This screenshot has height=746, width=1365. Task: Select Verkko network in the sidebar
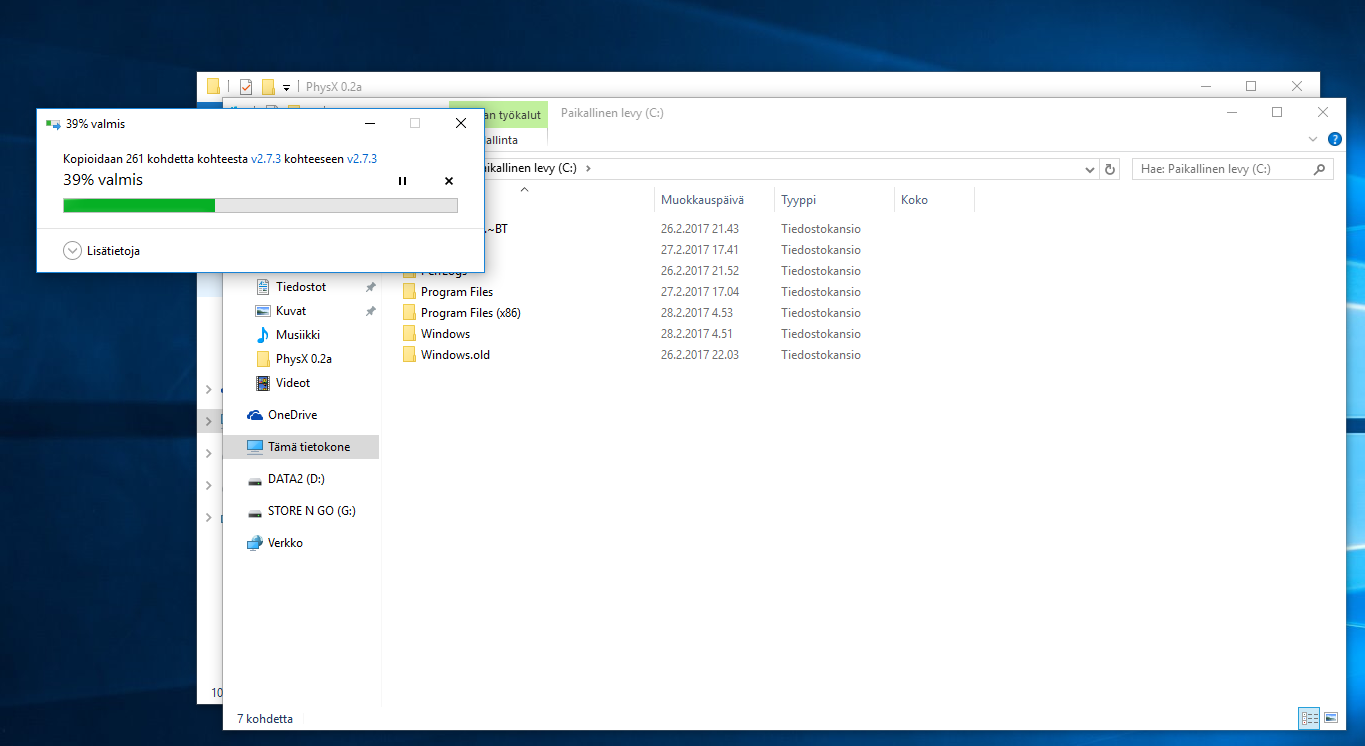click(x=285, y=543)
